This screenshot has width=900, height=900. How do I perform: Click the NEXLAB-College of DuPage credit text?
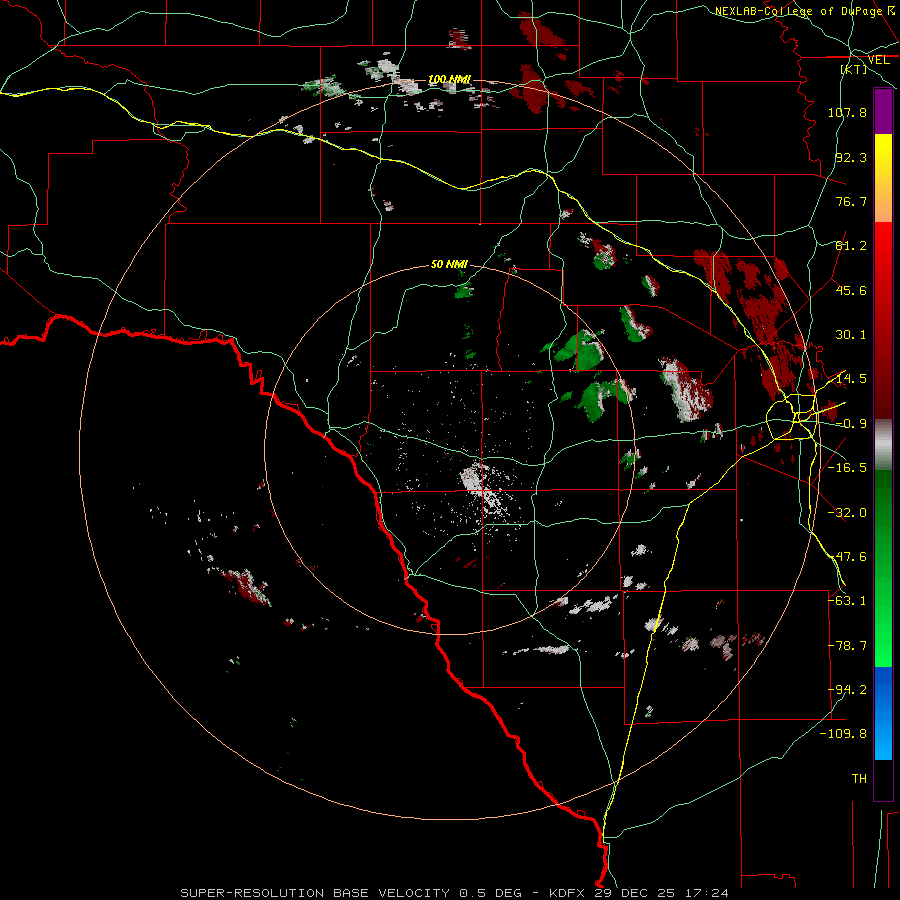tap(798, 11)
